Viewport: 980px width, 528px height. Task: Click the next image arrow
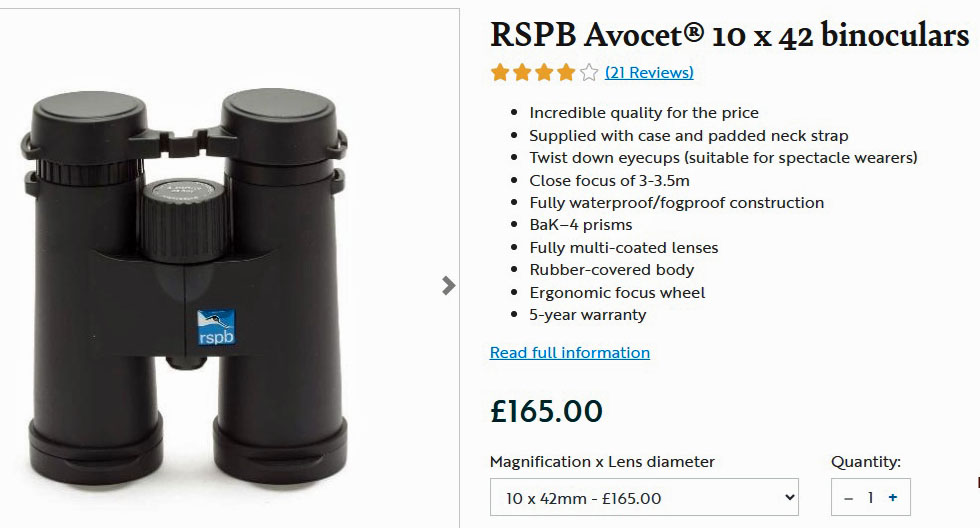[x=448, y=286]
